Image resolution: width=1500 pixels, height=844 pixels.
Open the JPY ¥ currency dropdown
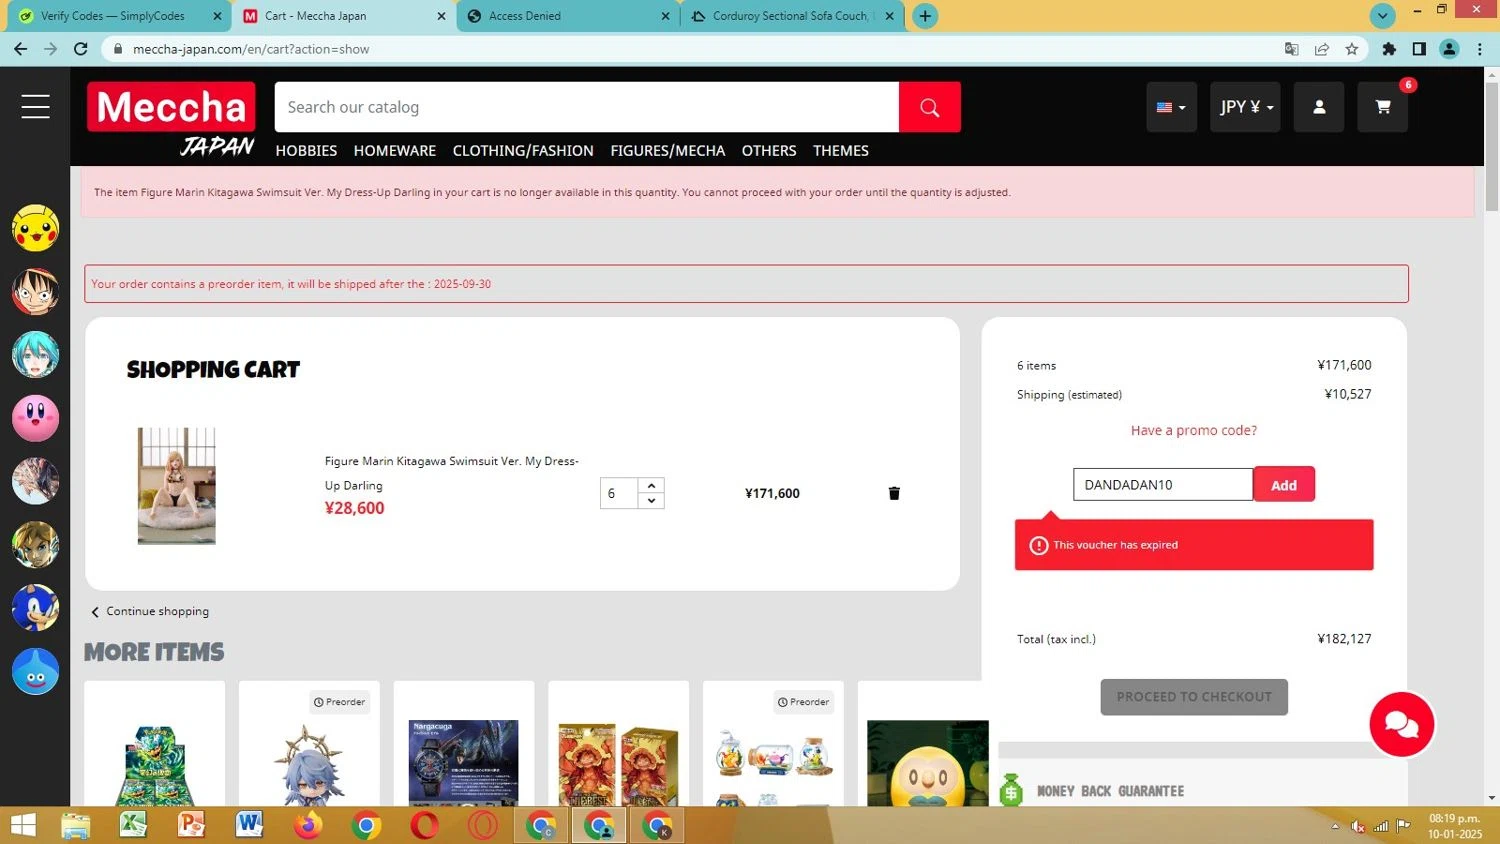click(x=1245, y=107)
